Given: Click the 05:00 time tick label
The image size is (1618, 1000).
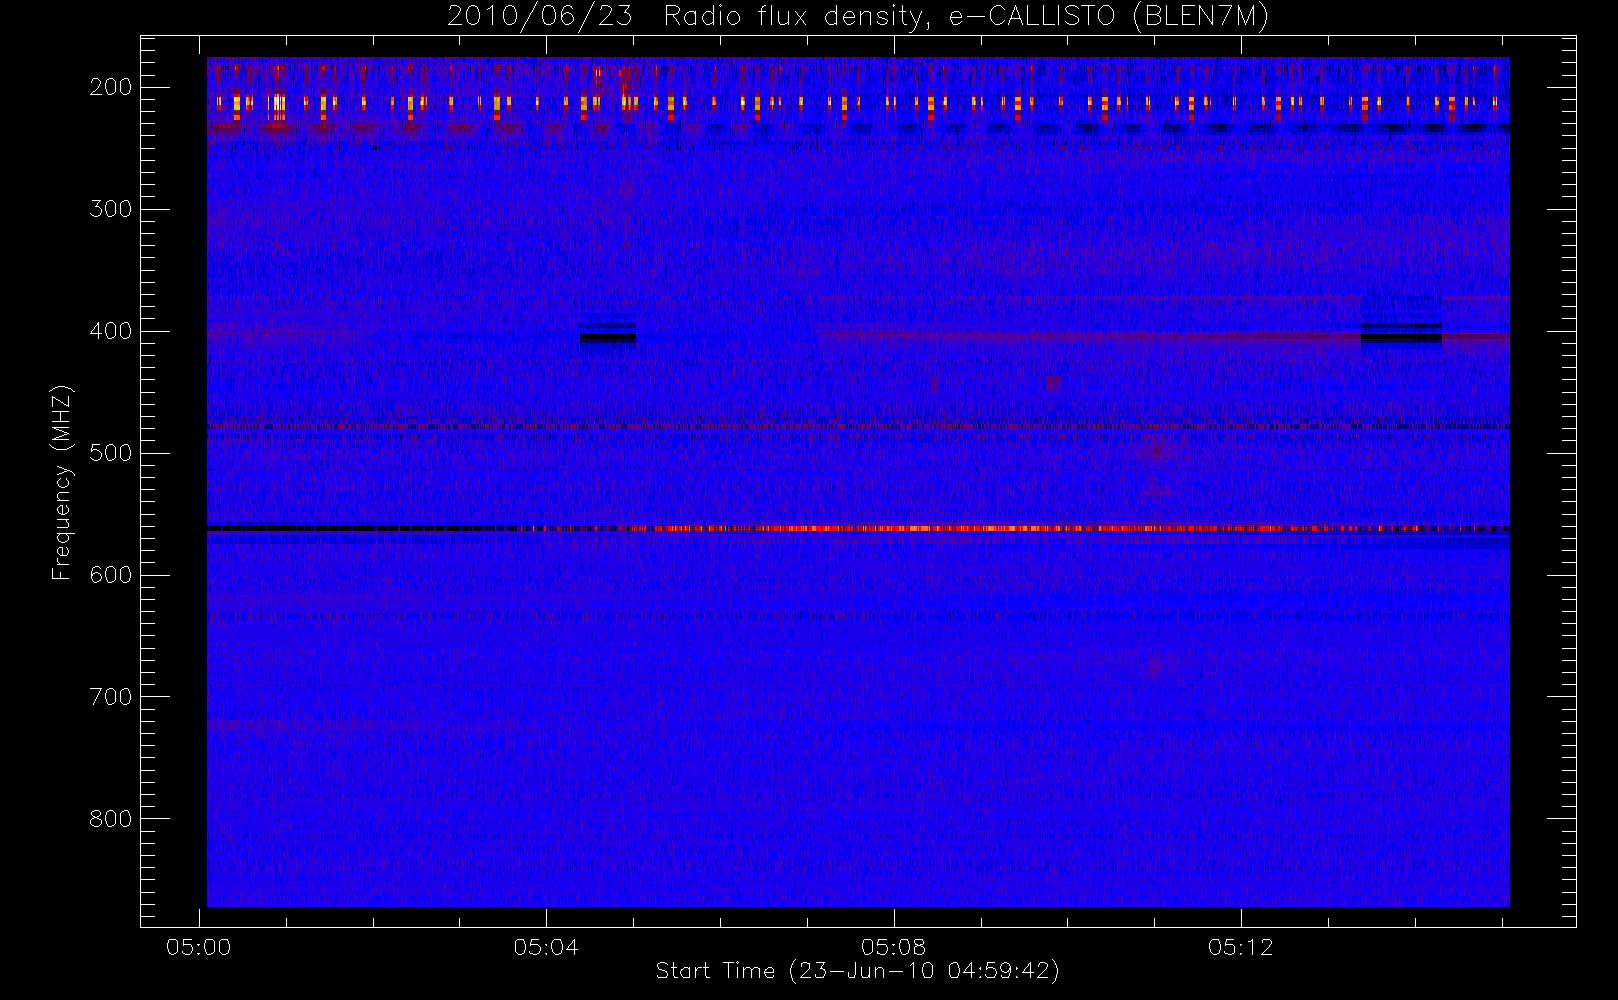Looking at the screenshot, I should 199,947.
